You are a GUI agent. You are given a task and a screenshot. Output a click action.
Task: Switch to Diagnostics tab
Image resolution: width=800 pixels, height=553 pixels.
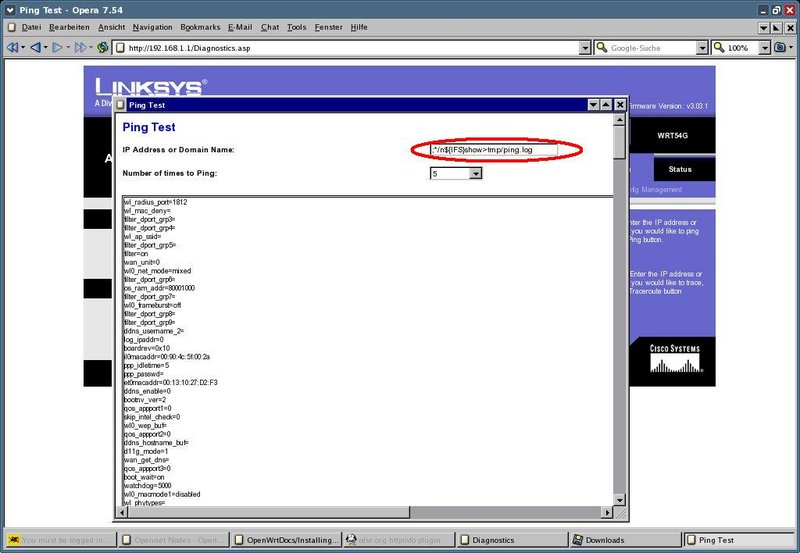click(512, 540)
